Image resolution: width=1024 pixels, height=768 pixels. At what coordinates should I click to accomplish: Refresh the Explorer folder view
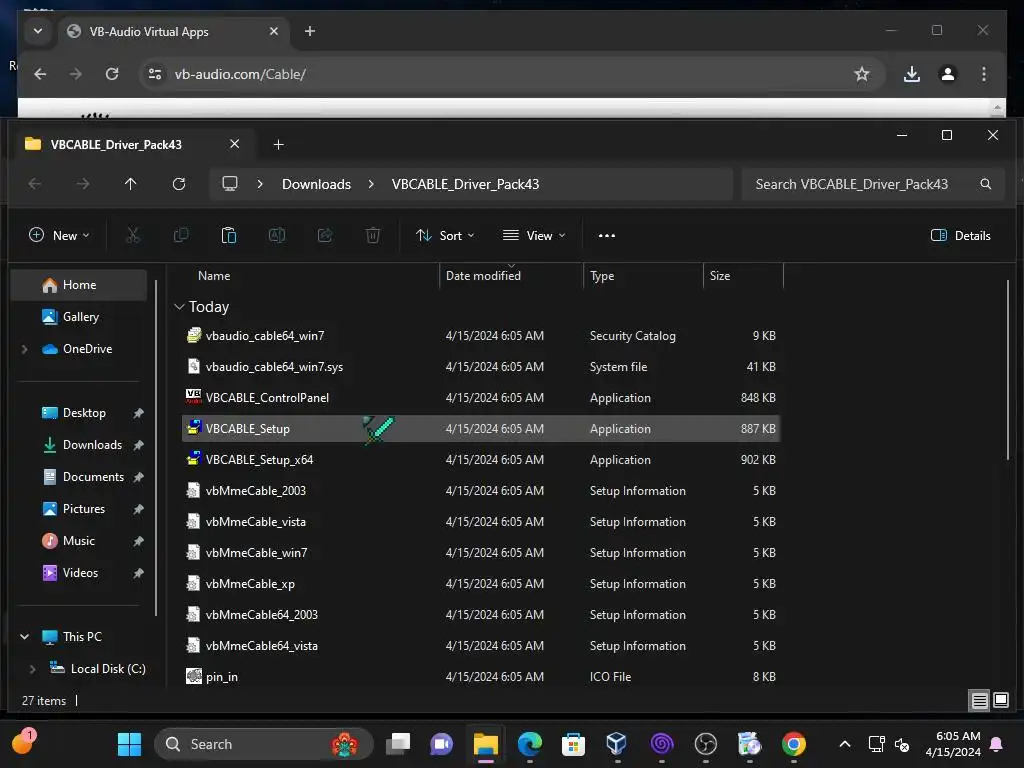(x=179, y=184)
